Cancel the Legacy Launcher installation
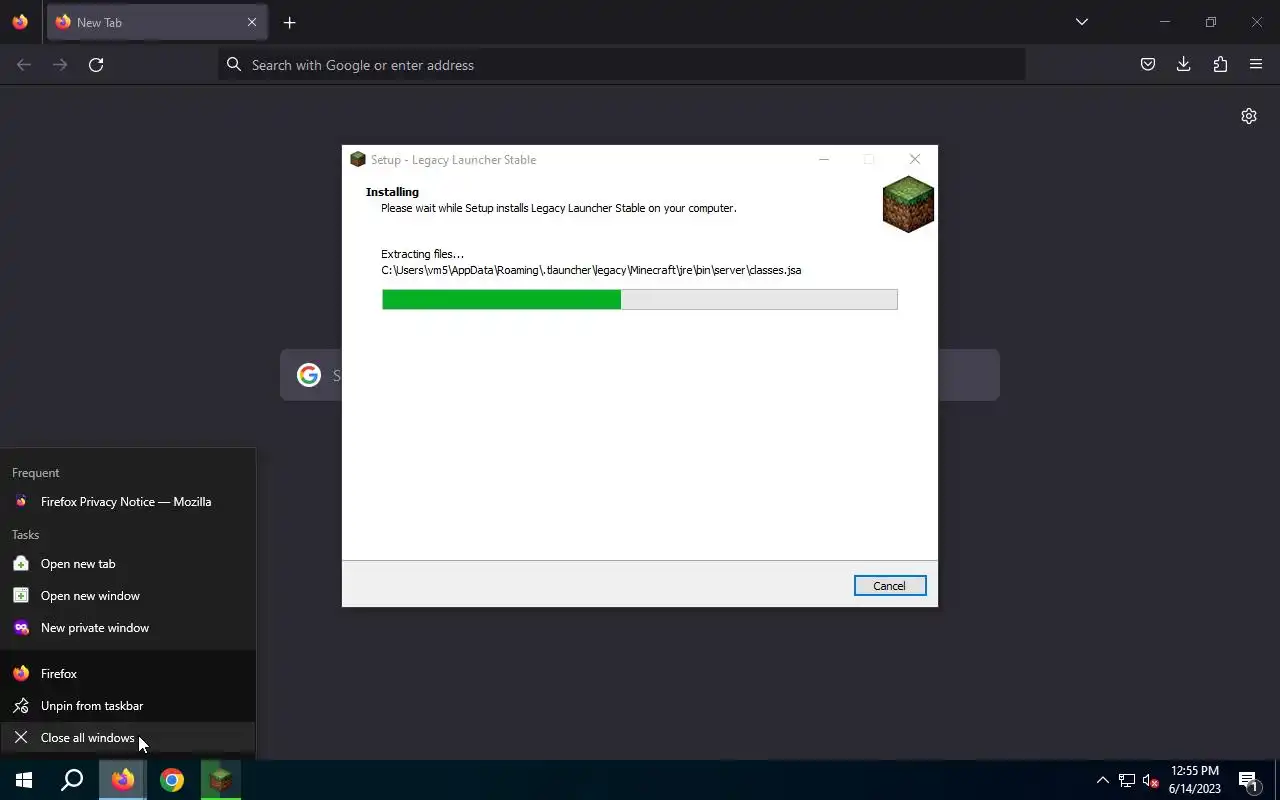This screenshot has width=1280, height=800. [889, 586]
